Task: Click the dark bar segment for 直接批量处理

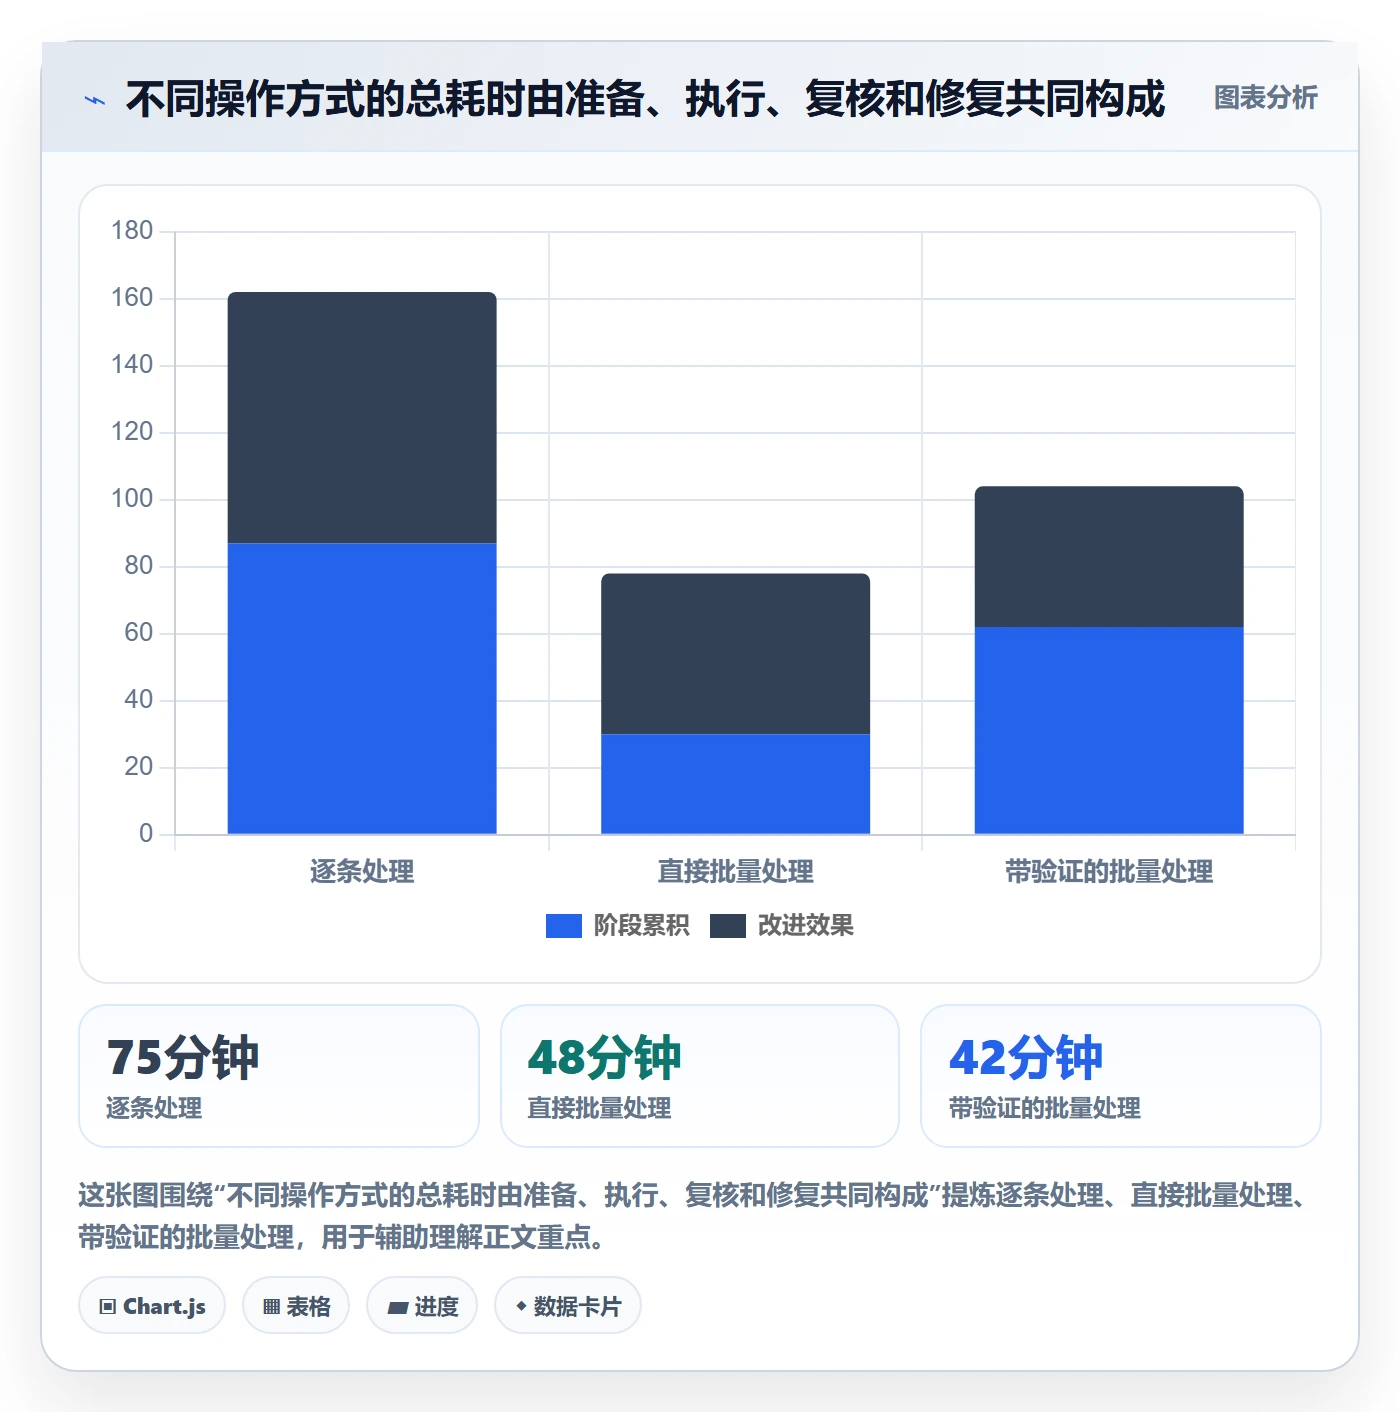Action: (735, 654)
